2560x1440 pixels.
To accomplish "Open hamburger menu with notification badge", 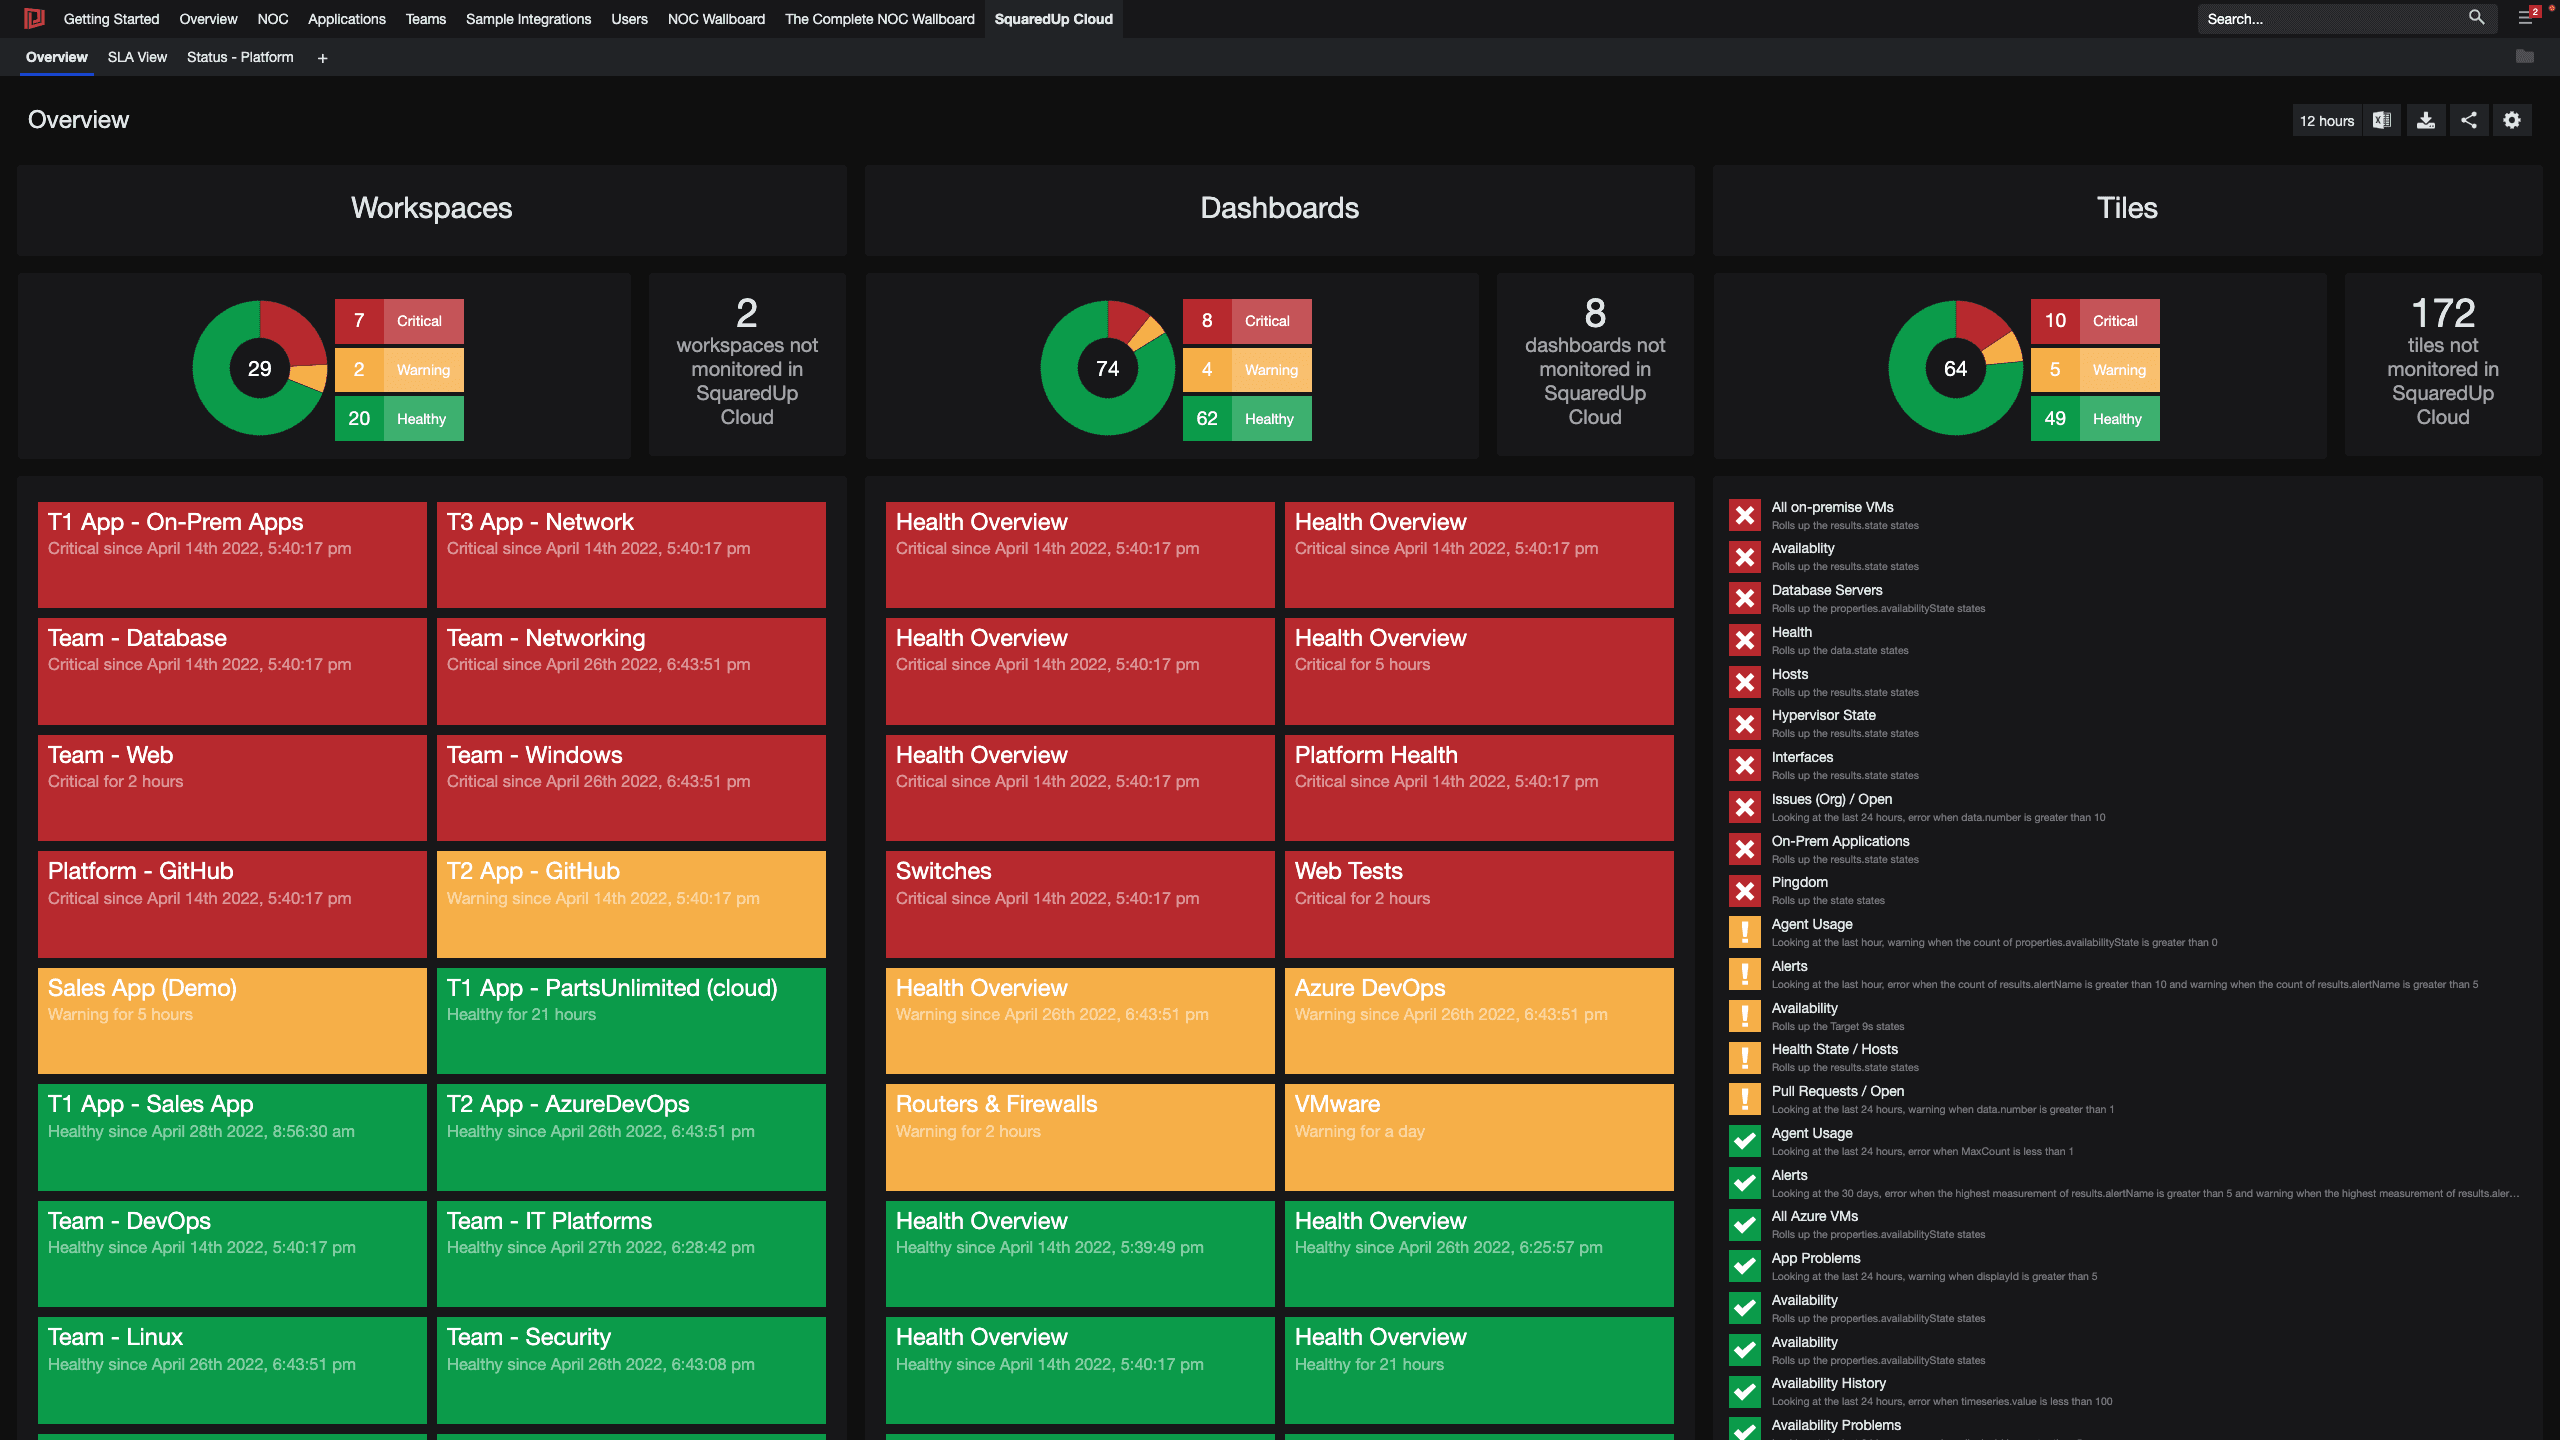I will click(2526, 17).
